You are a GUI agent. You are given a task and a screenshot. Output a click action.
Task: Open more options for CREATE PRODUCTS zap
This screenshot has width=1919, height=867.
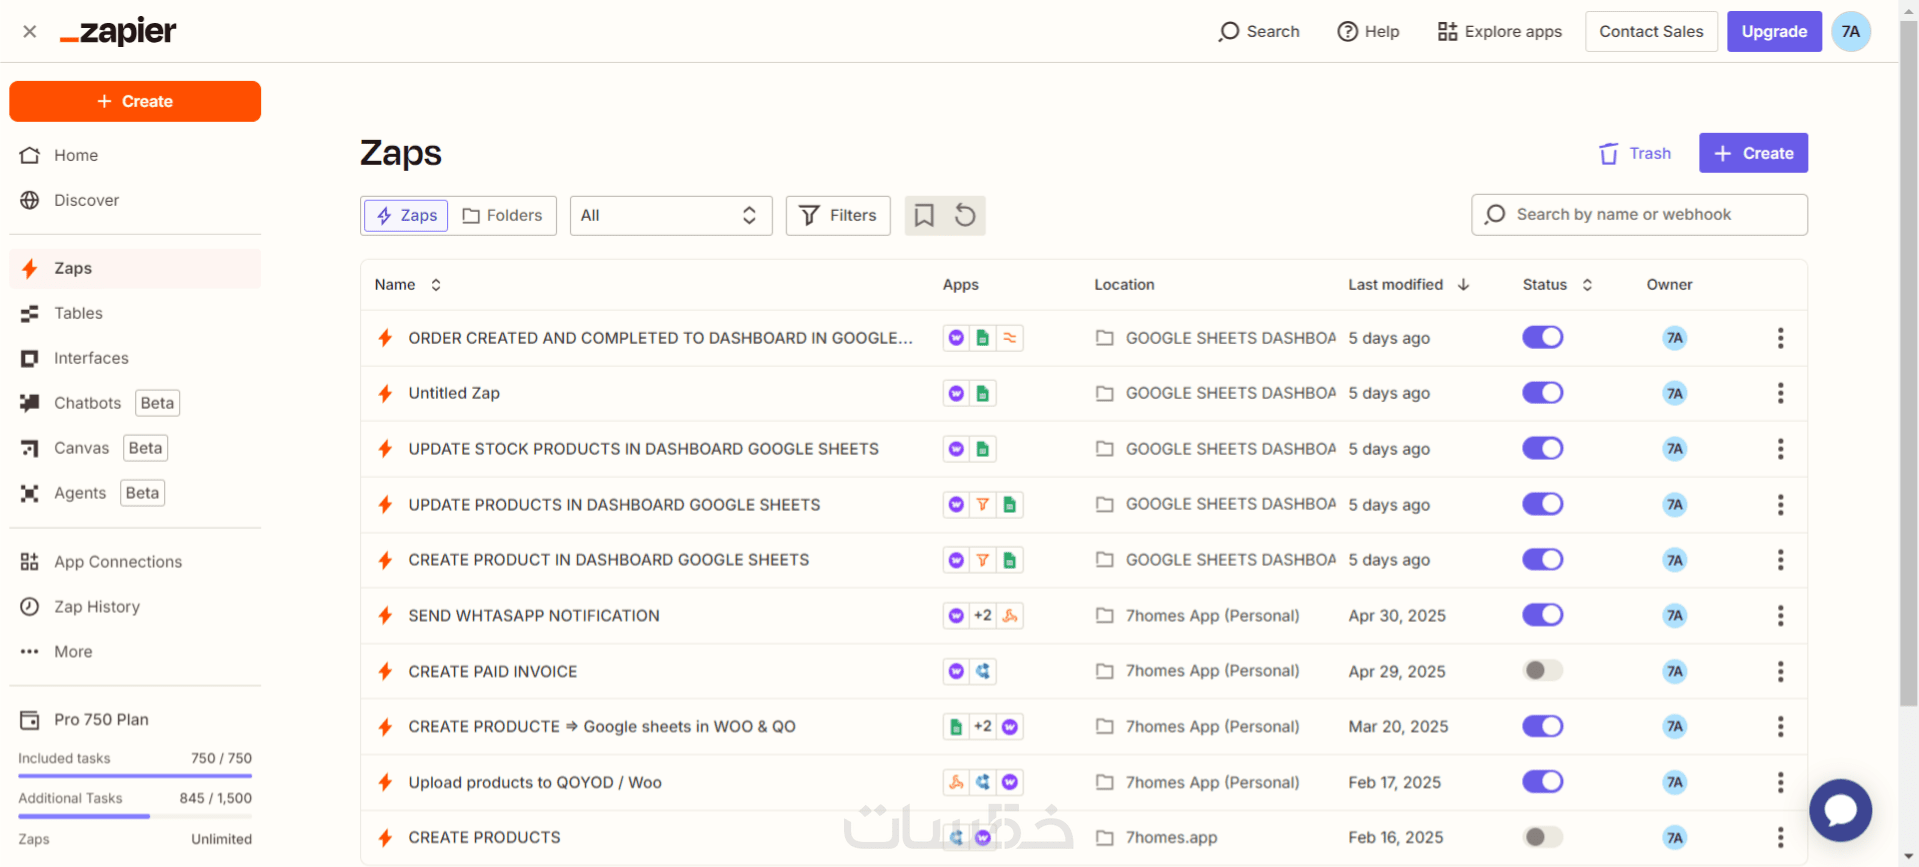click(1780, 838)
